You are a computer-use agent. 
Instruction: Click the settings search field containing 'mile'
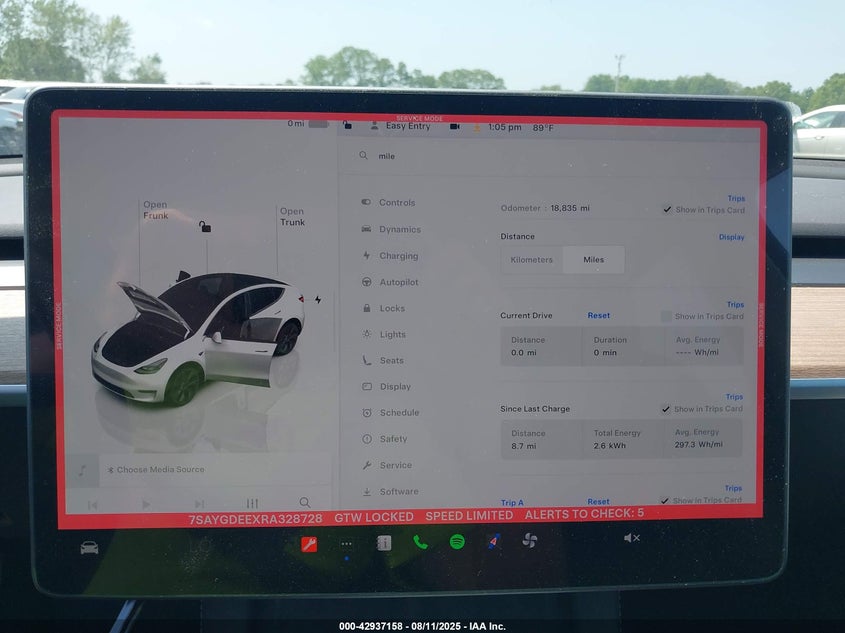pos(550,156)
